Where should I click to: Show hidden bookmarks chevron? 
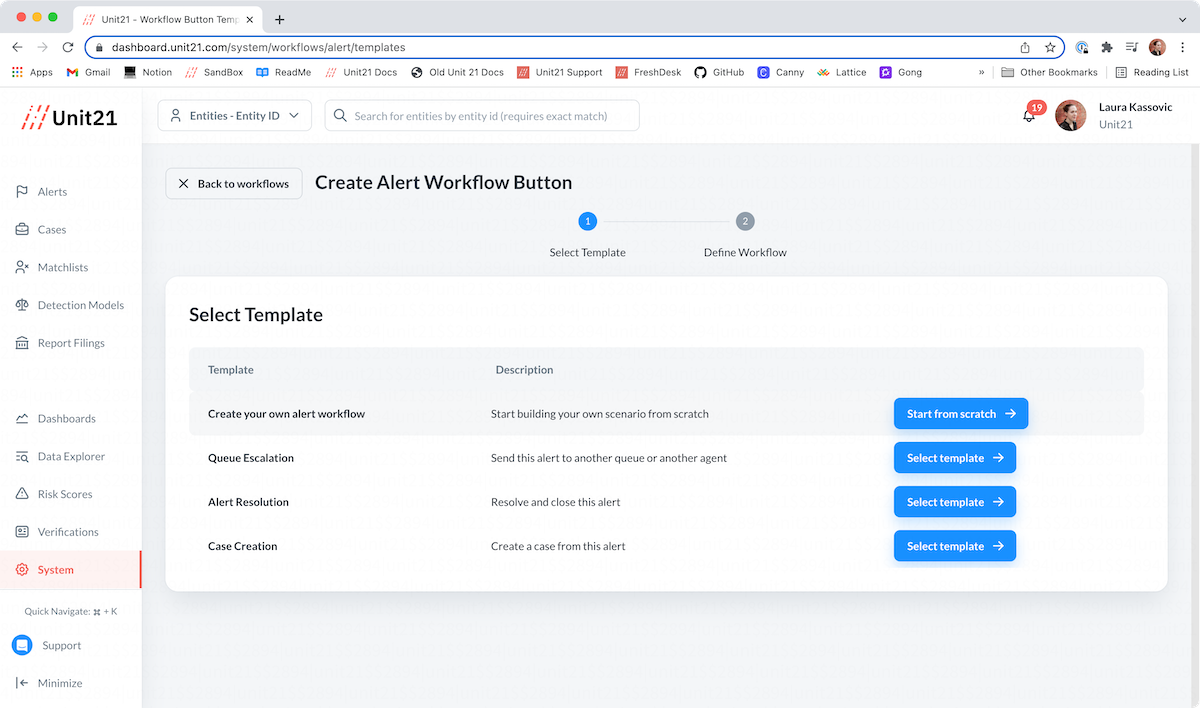pos(981,72)
